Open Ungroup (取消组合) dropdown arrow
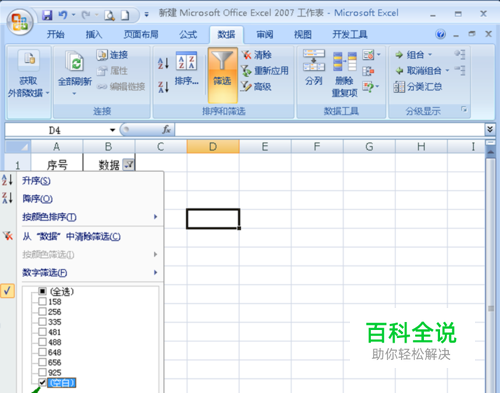 [447, 71]
